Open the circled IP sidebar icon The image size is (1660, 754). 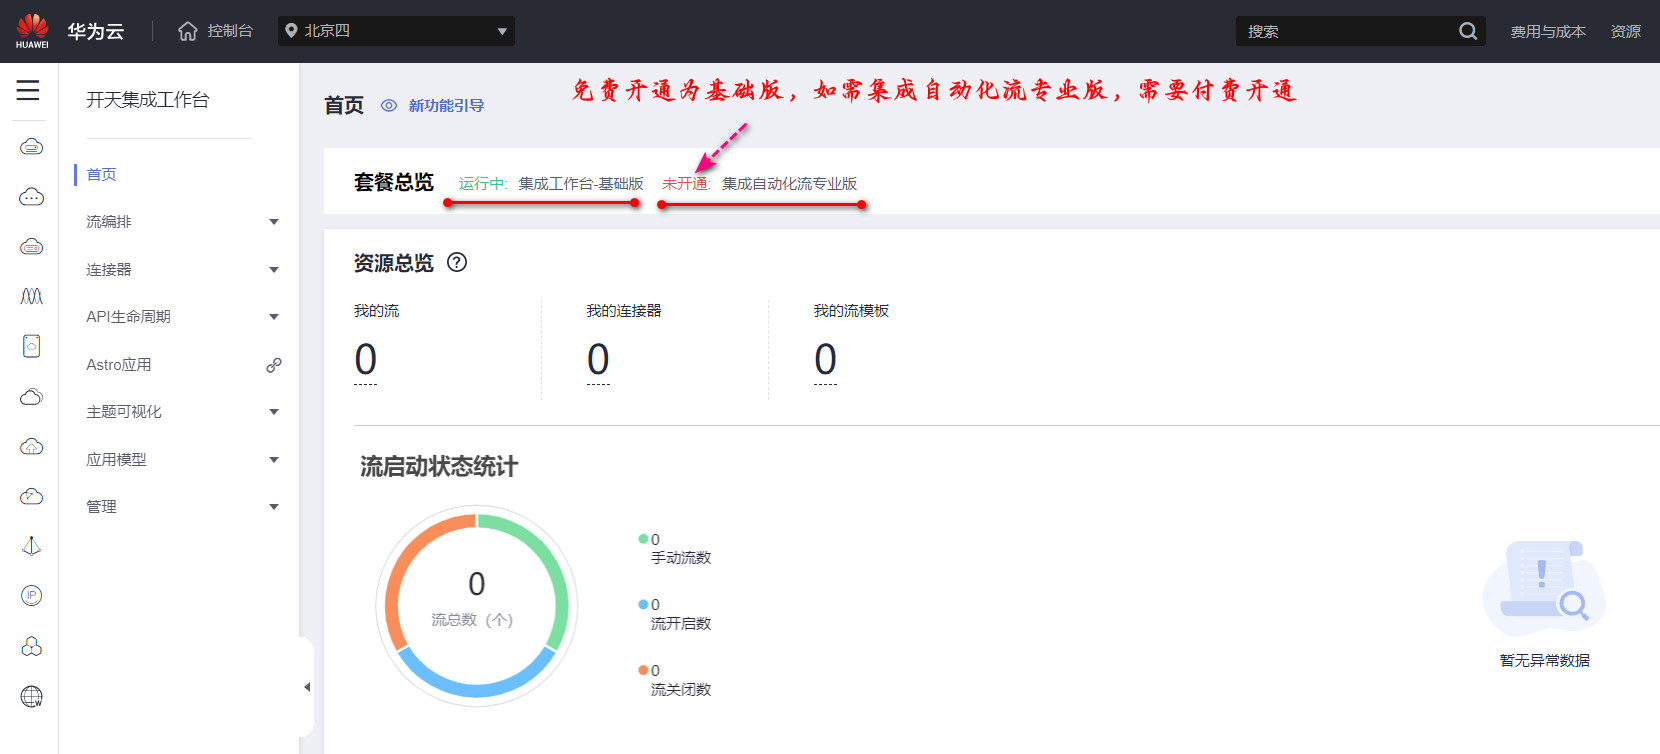click(32, 596)
